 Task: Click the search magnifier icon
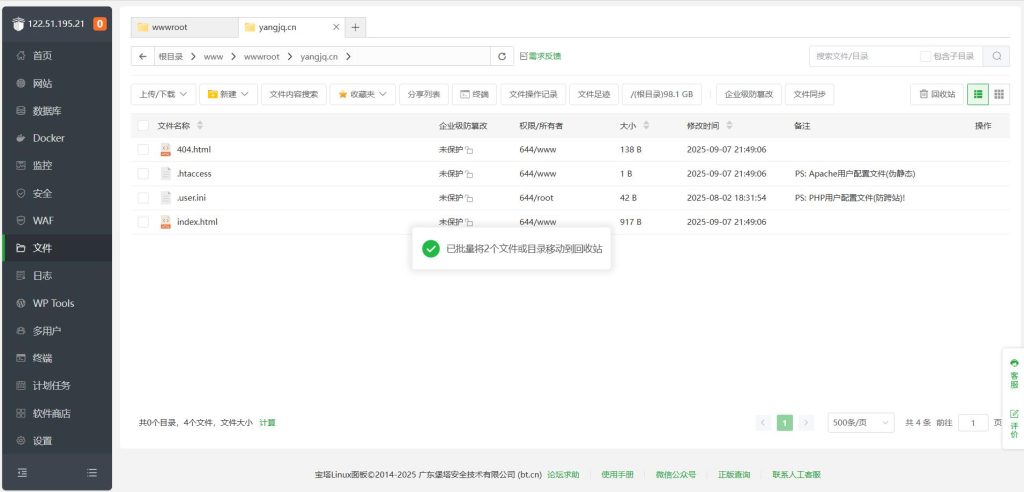click(x=997, y=56)
